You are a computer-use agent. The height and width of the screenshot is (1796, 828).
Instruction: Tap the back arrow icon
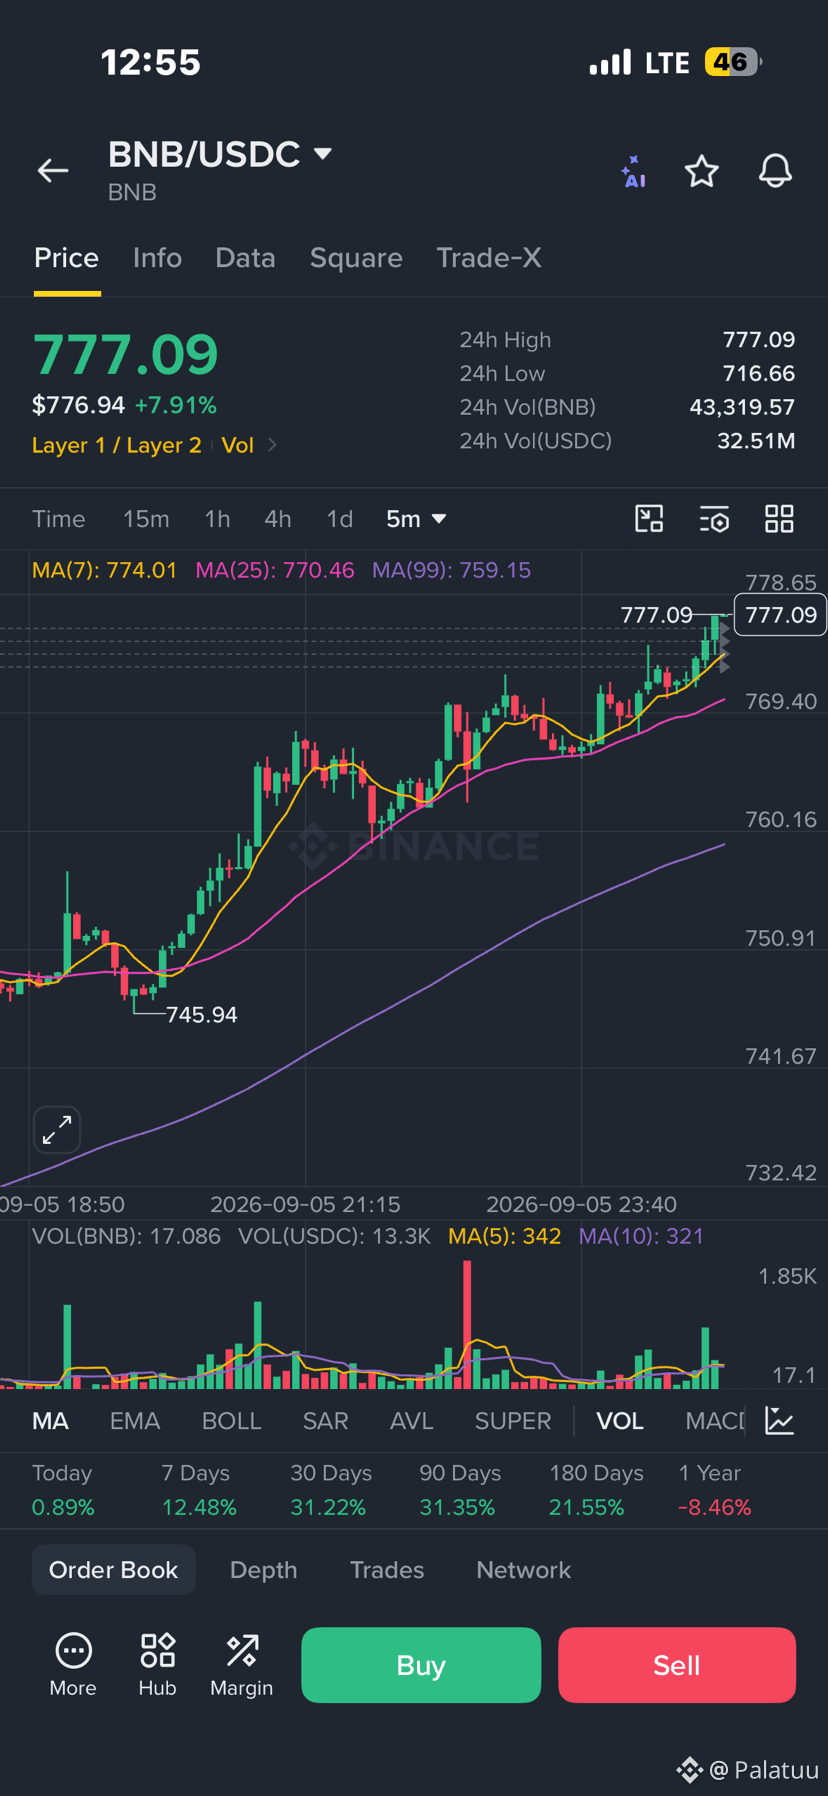pyautogui.click(x=53, y=171)
